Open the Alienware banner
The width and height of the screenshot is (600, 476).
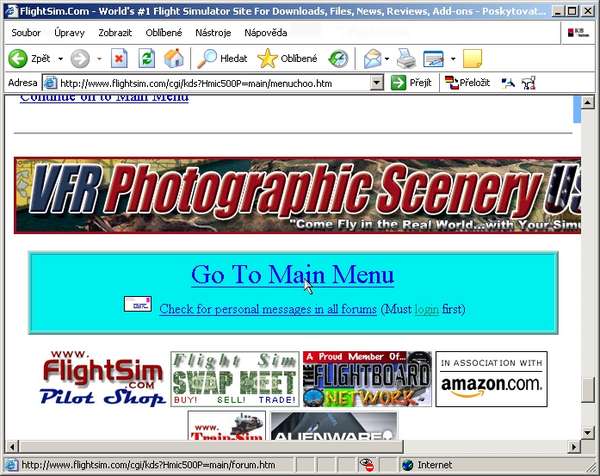(x=334, y=425)
